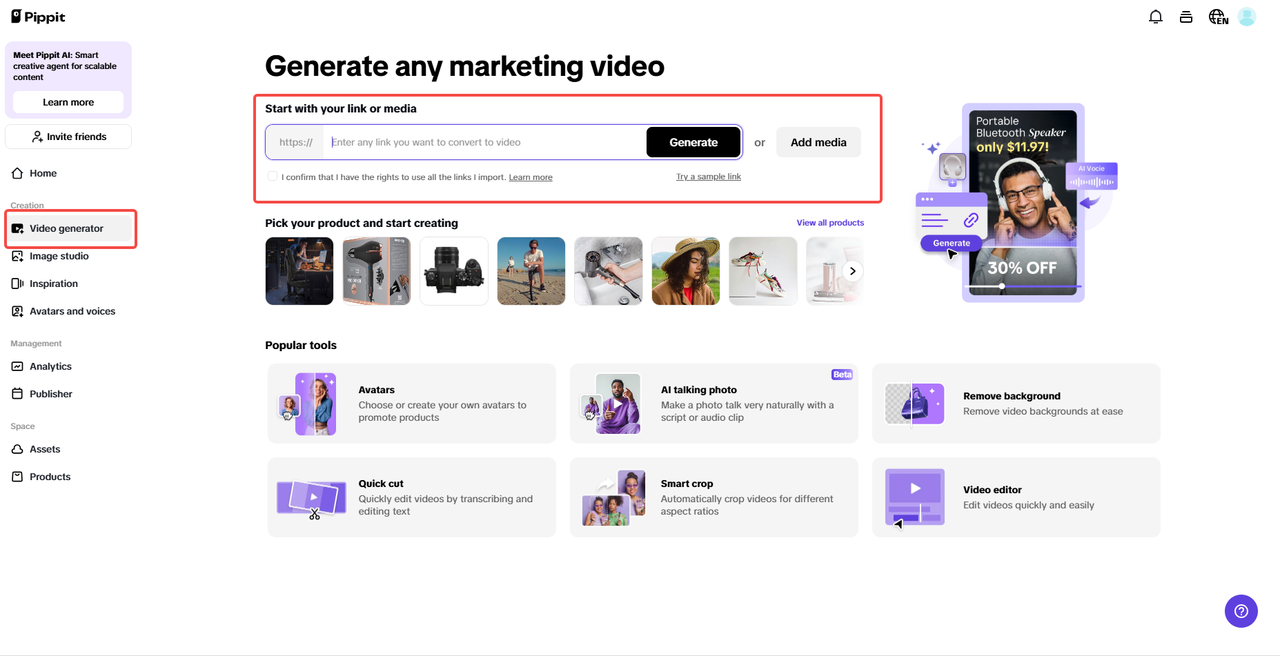
Task: Open the Products section
Action: coord(48,476)
